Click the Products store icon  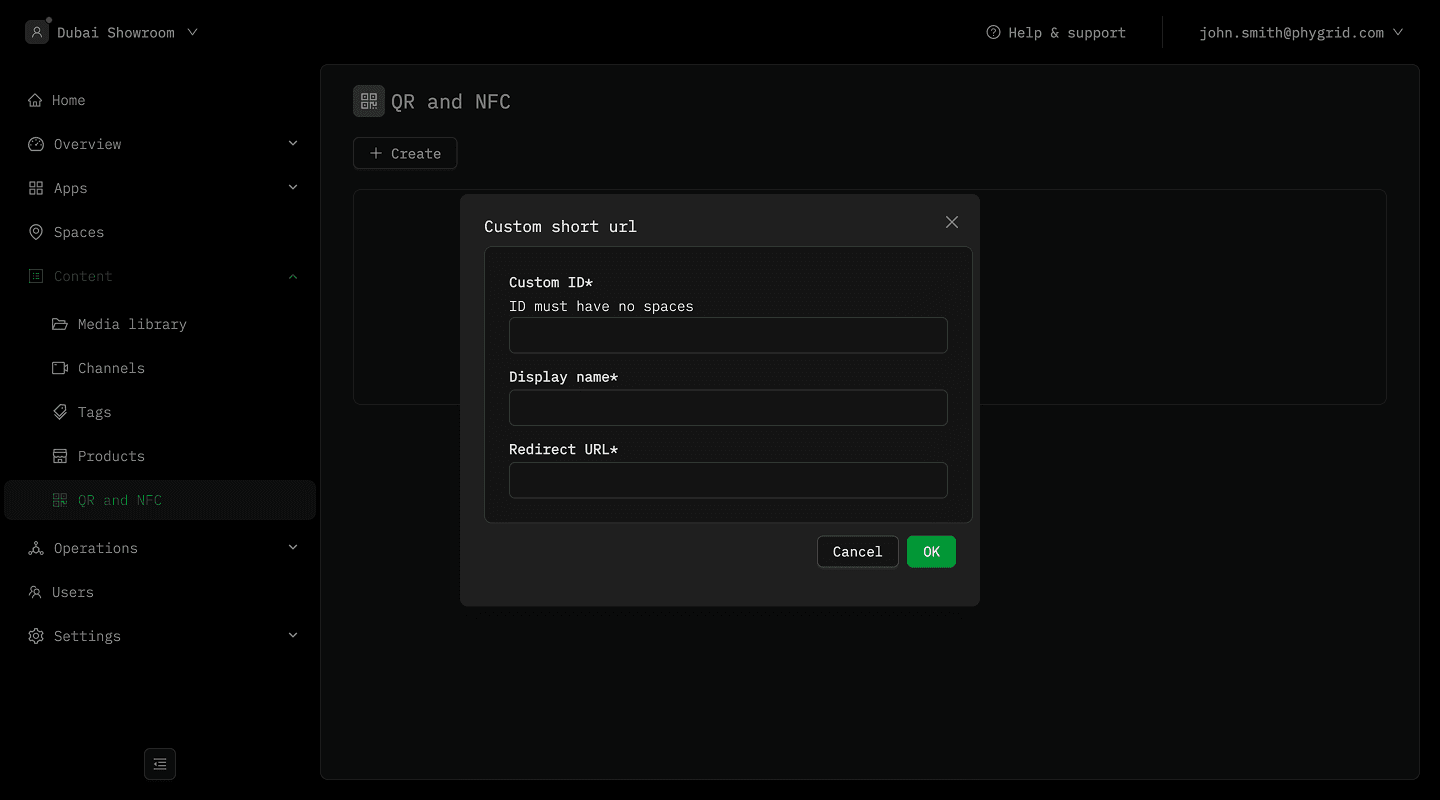[x=60, y=456]
